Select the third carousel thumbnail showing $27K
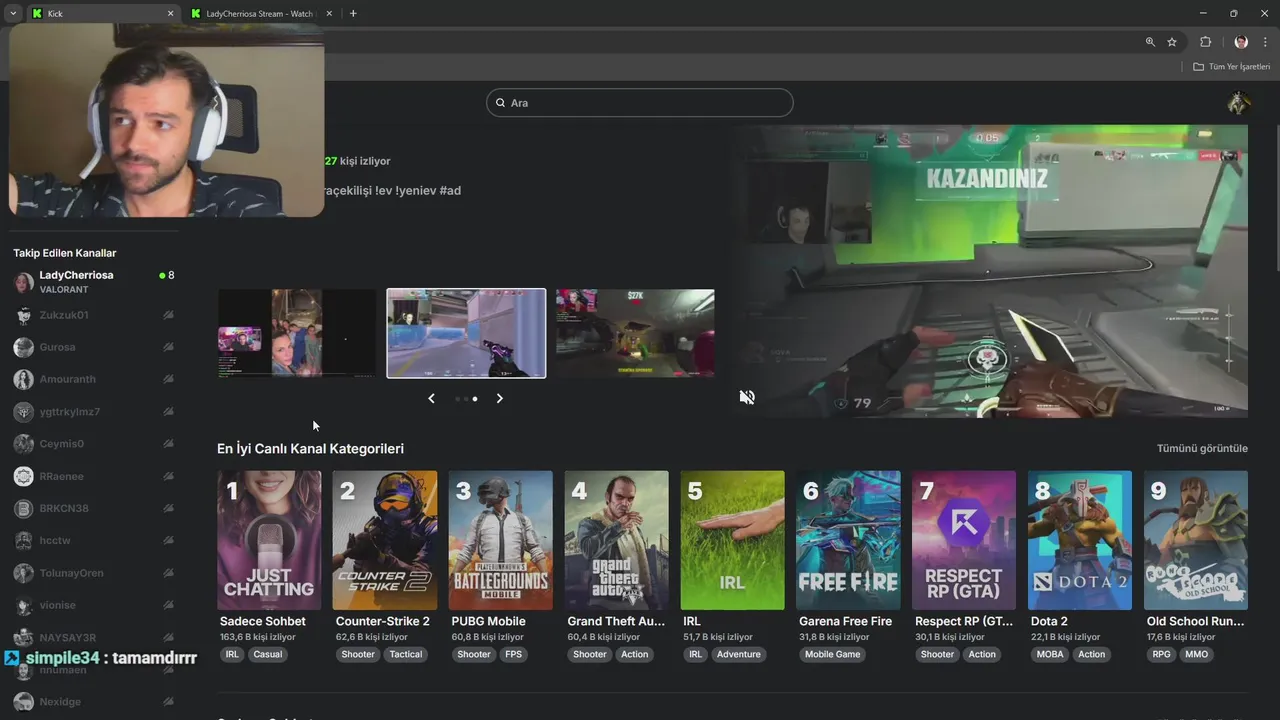This screenshot has height=720, width=1280. point(635,333)
